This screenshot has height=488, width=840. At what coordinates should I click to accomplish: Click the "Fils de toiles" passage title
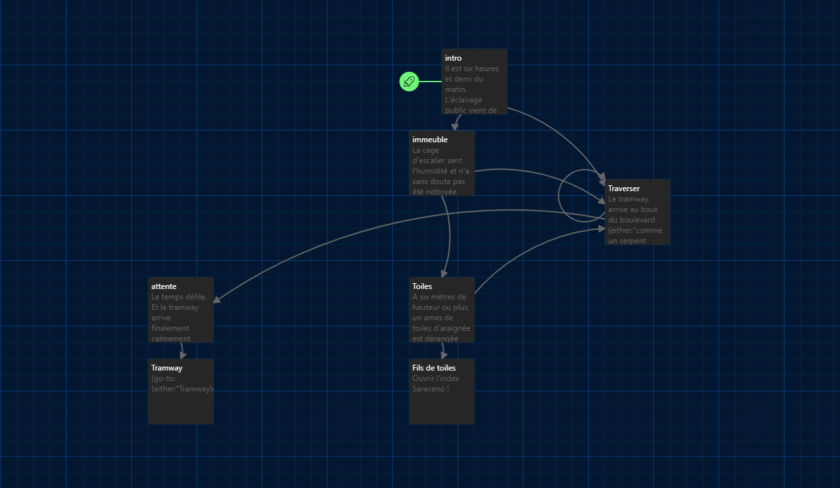(435, 368)
